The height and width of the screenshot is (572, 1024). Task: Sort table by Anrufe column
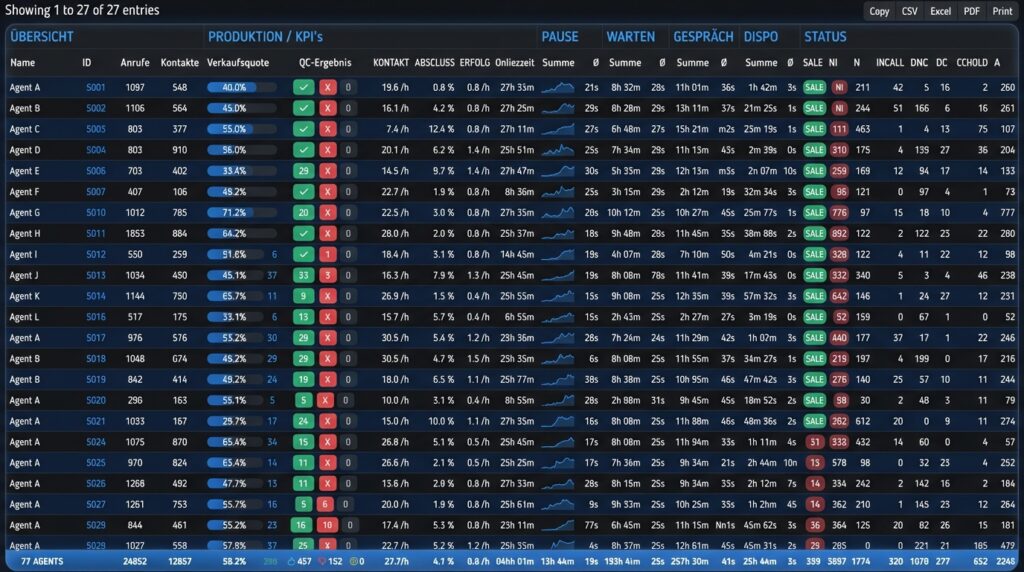pyautogui.click(x=135, y=63)
